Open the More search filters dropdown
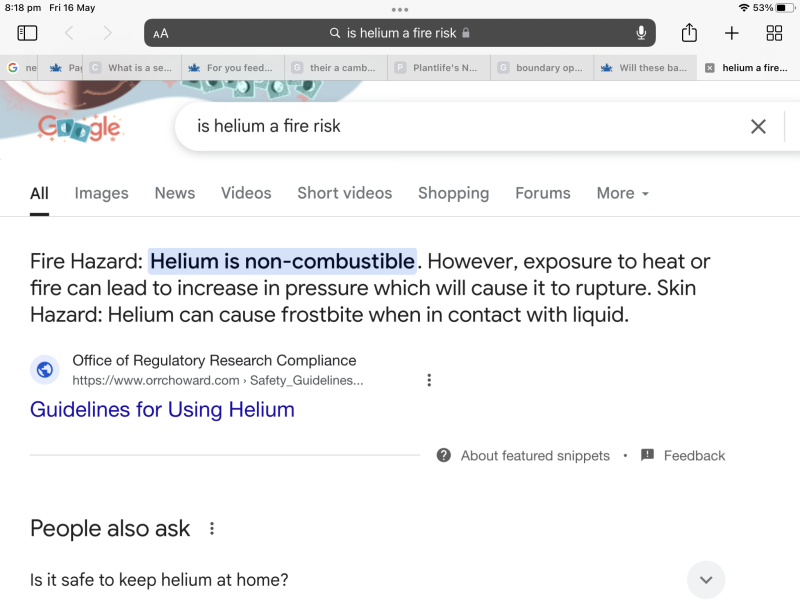The image size is (800, 600). (x=622, y=193)
